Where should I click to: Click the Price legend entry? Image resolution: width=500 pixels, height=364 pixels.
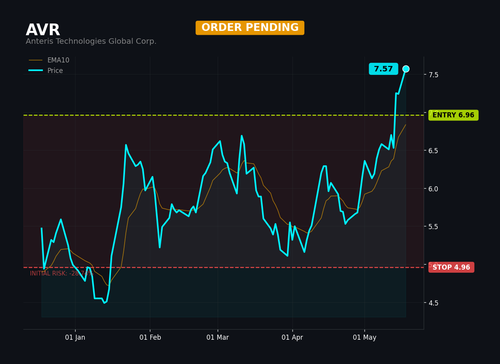pyautogui.click(x=46, y=70)
